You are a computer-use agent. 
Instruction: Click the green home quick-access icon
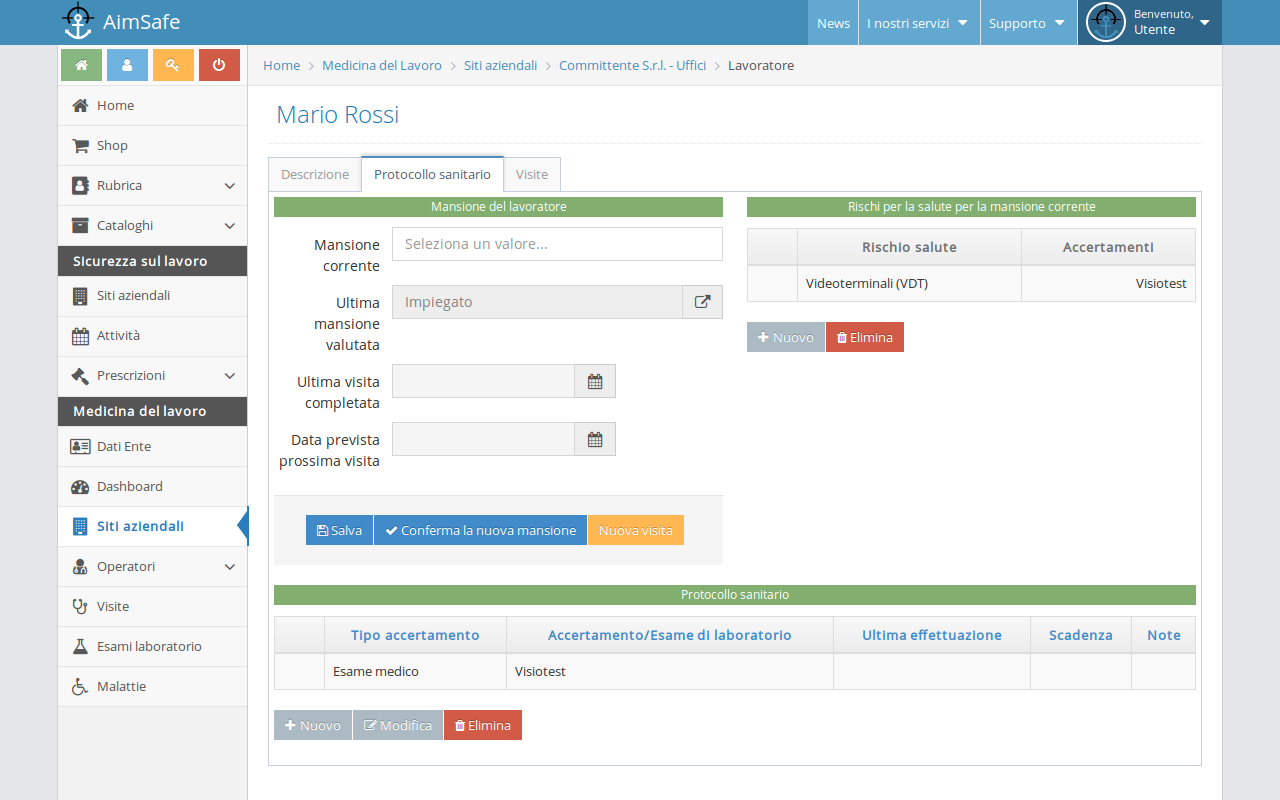[81, 65]
